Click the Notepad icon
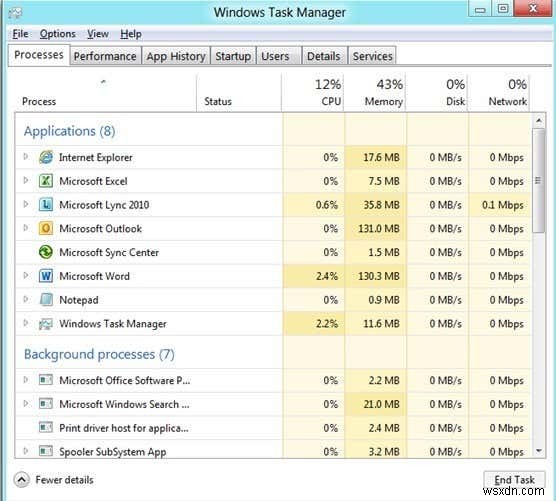Image resolution: width=556 pixels, height=501 pixels. [x=46, y=300]
